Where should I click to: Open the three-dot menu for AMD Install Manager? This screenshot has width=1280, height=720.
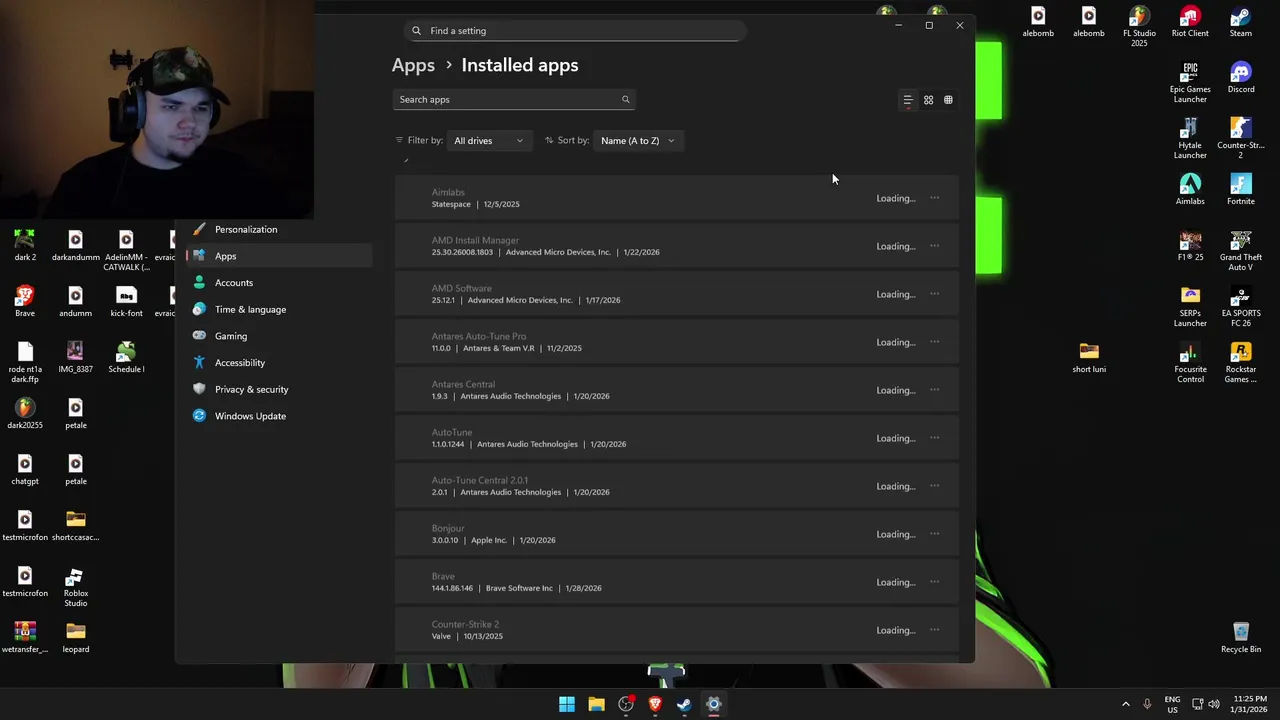coord(934,246)
